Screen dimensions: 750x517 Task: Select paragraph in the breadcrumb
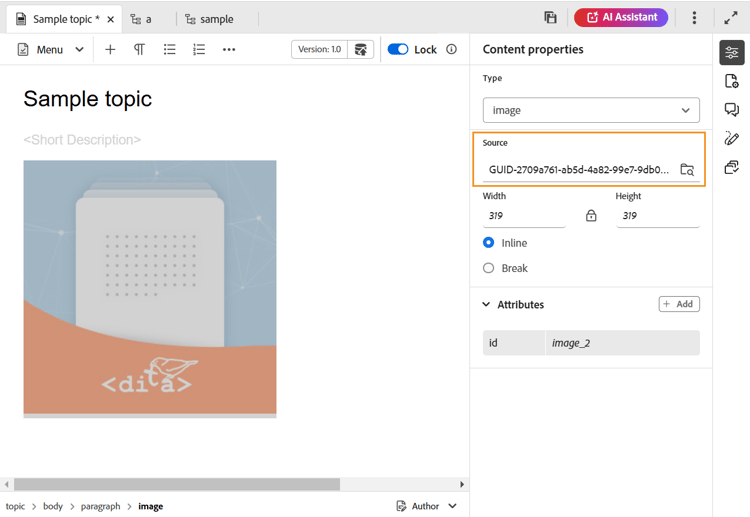click(x=100, y=506)
